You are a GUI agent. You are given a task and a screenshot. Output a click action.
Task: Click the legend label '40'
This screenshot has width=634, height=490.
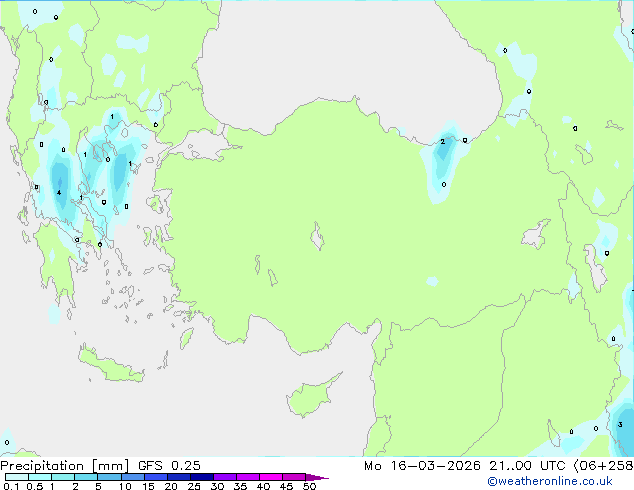click(263, 486)
